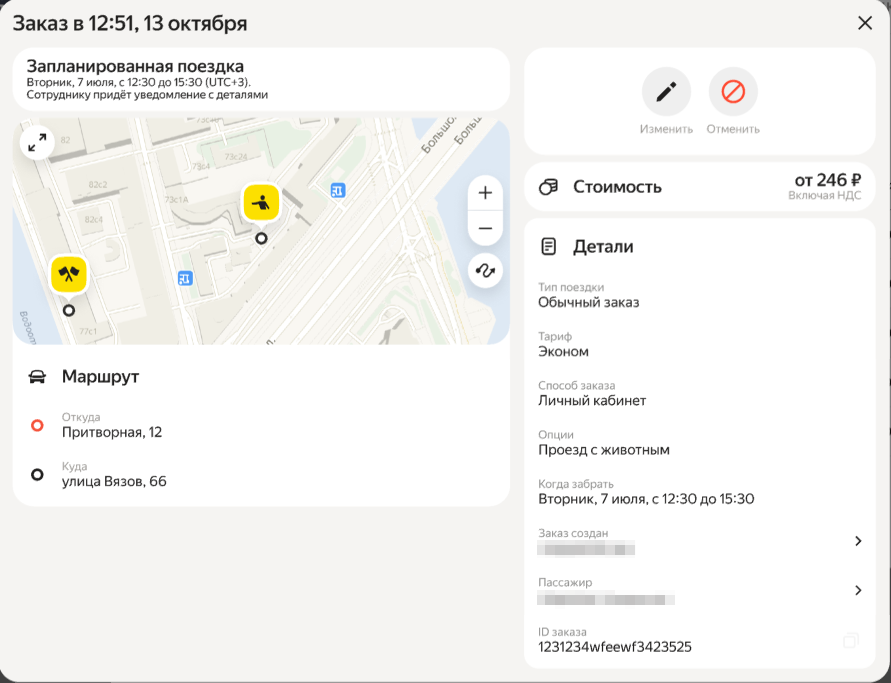Click the yellow destination flags marker
The image size is (891, 683).
tap(68, 274)
